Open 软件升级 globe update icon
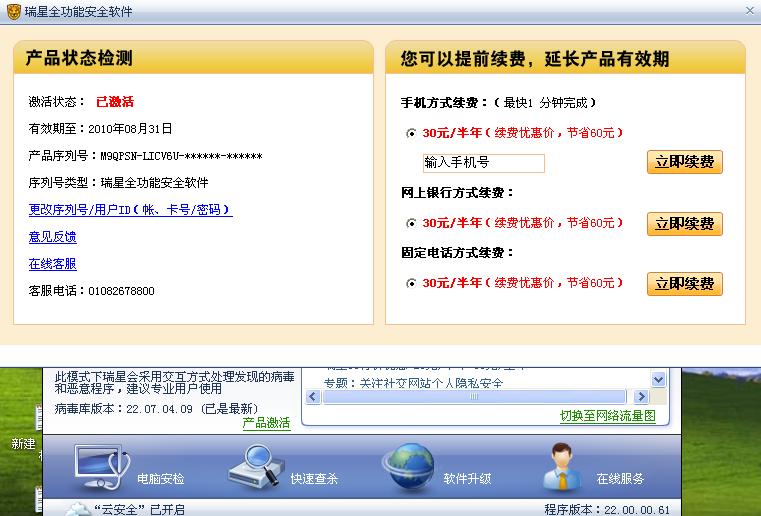 [x=409, y=467]
